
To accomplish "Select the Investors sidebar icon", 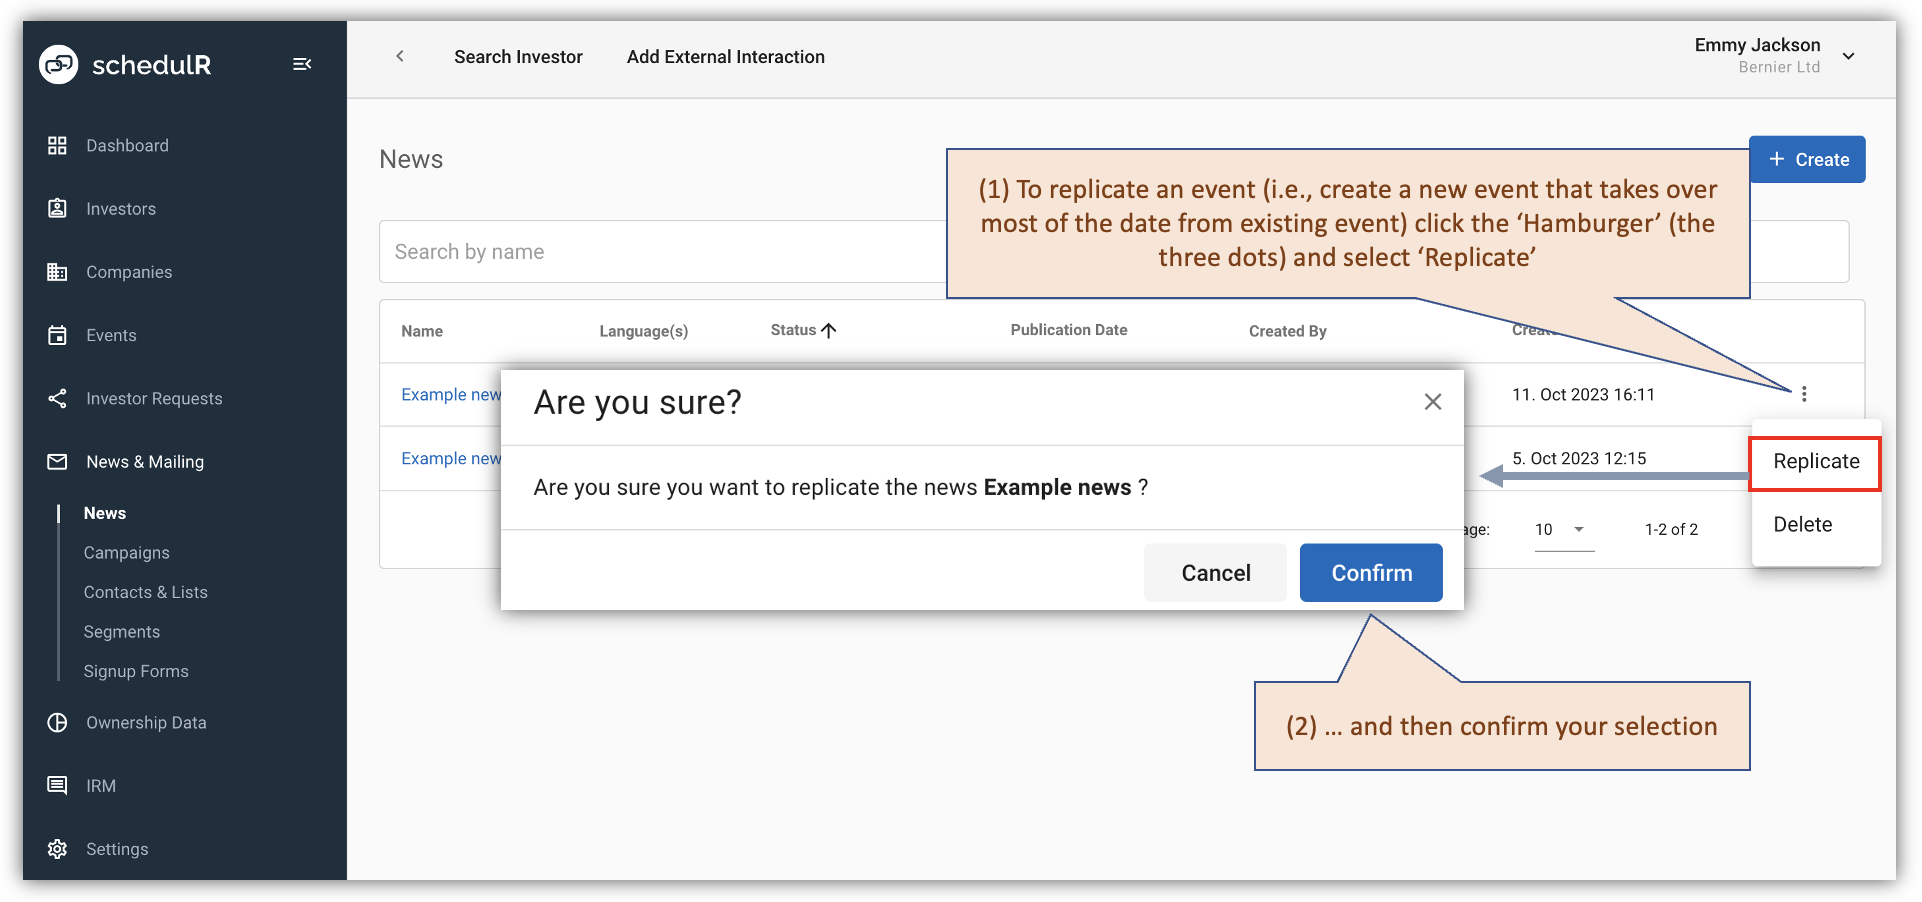I will point(57,208).
